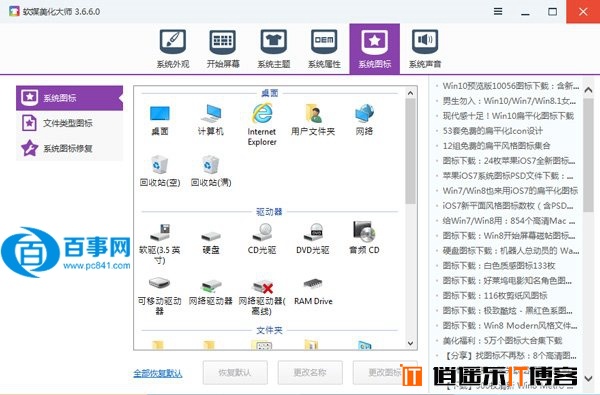Click the icon list scroll-up arrow
Image resolution: width=600 pixels, height=395 pixels.
point(411,93)
